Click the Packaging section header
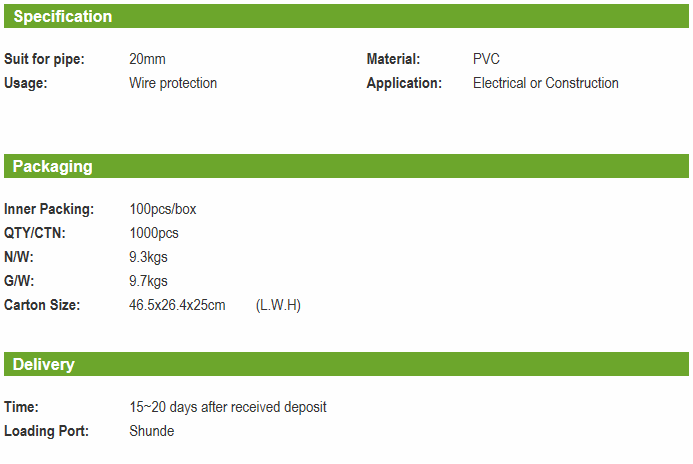This screenshot has height=464, width=693. pos(52,166)
